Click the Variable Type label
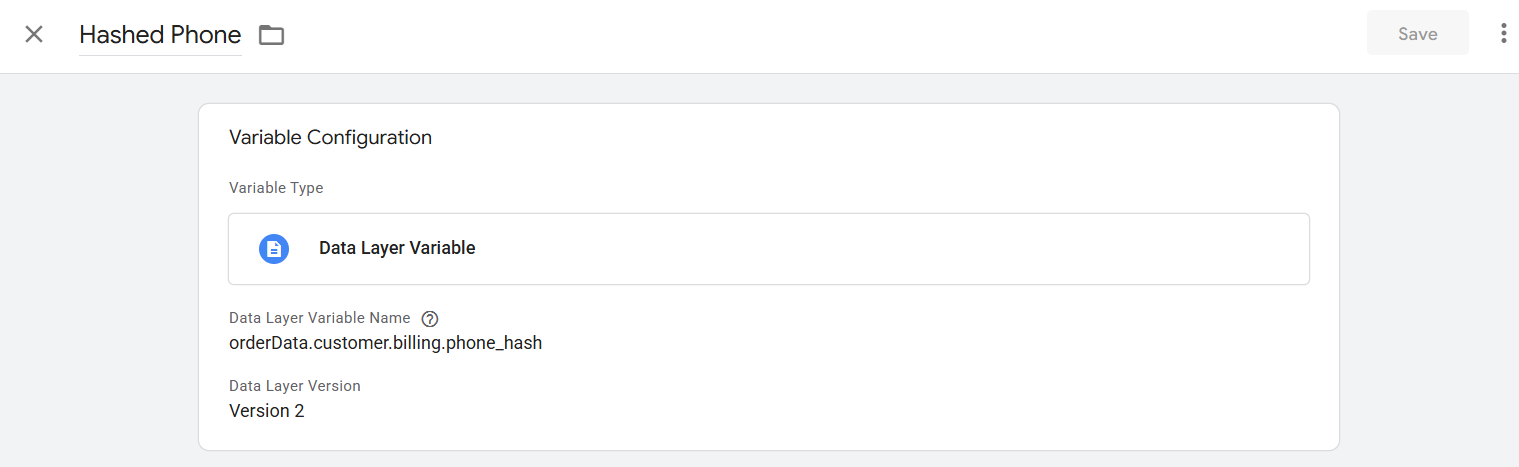 [x=276, y=188]
